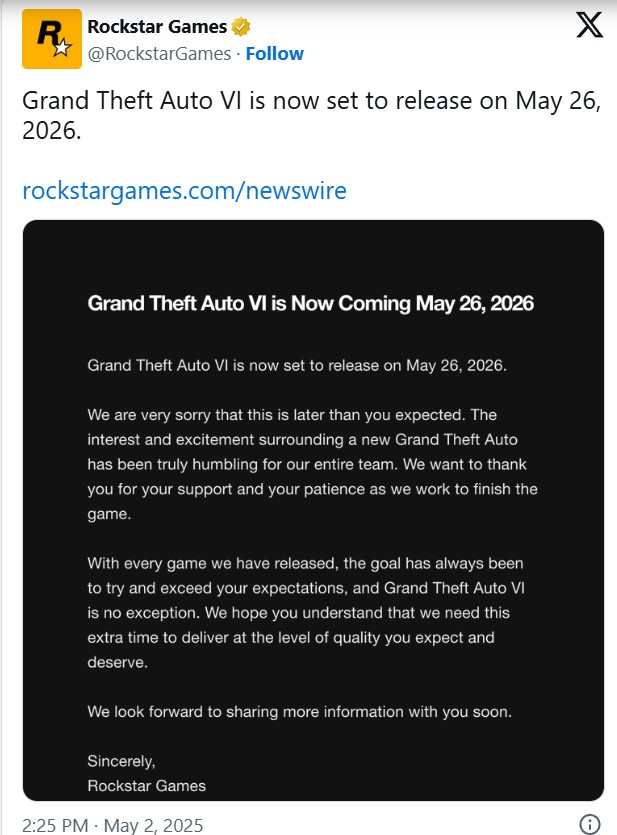Click the gold verified badge
This screenshot has height=835, width=617.
(241, 27)
